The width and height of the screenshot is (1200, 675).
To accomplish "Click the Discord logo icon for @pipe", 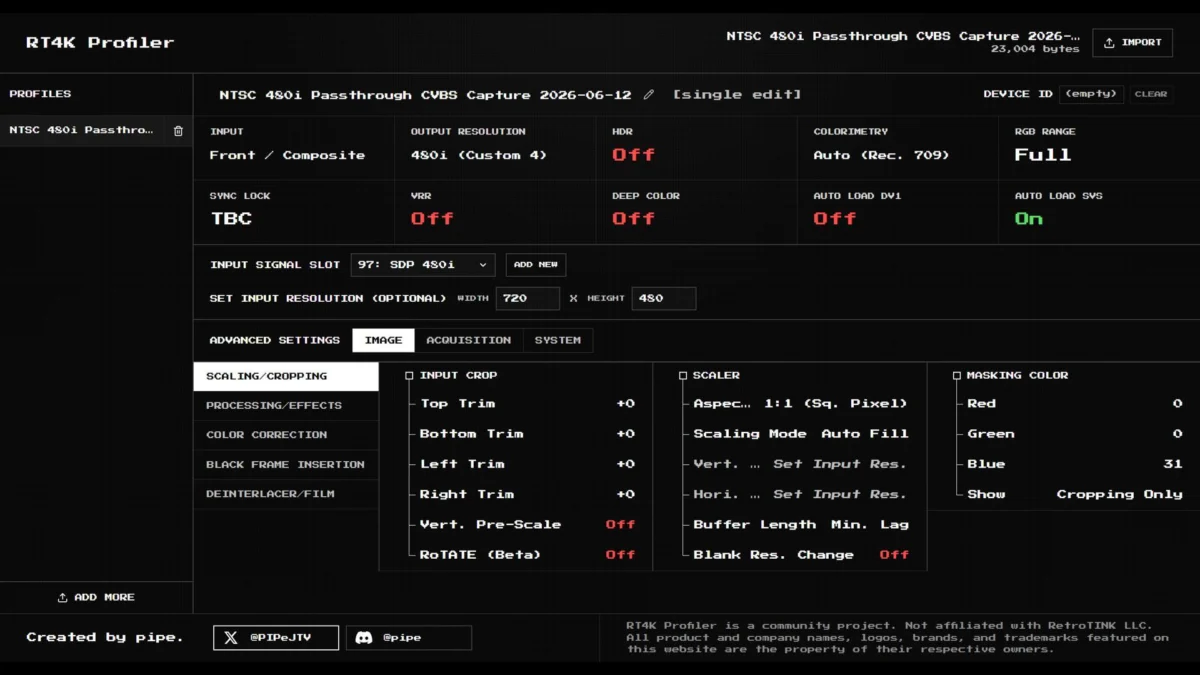I will coord(364,637).
